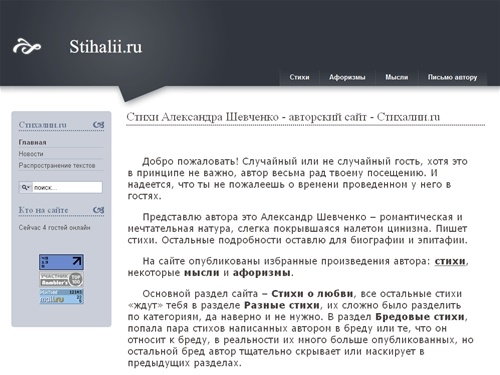Follow the bold афоризмы link

pyautogui.click(x=262, y=273)
